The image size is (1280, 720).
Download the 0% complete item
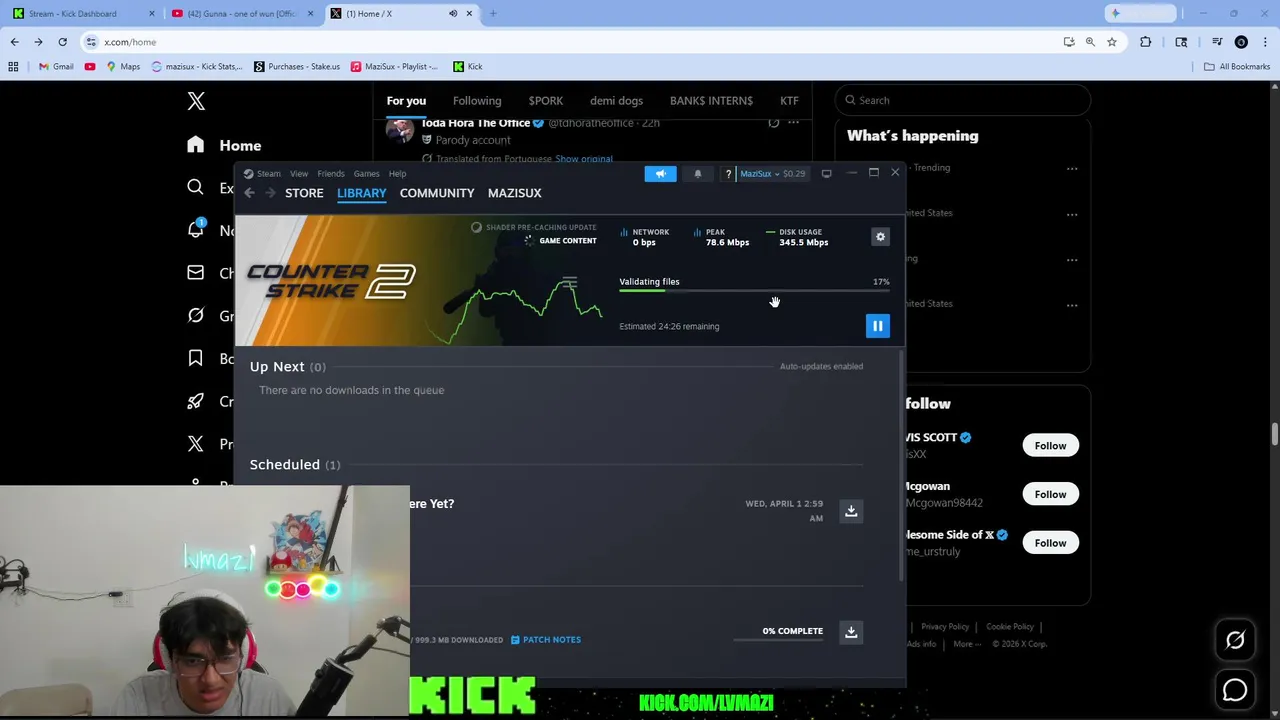point(851,632)
